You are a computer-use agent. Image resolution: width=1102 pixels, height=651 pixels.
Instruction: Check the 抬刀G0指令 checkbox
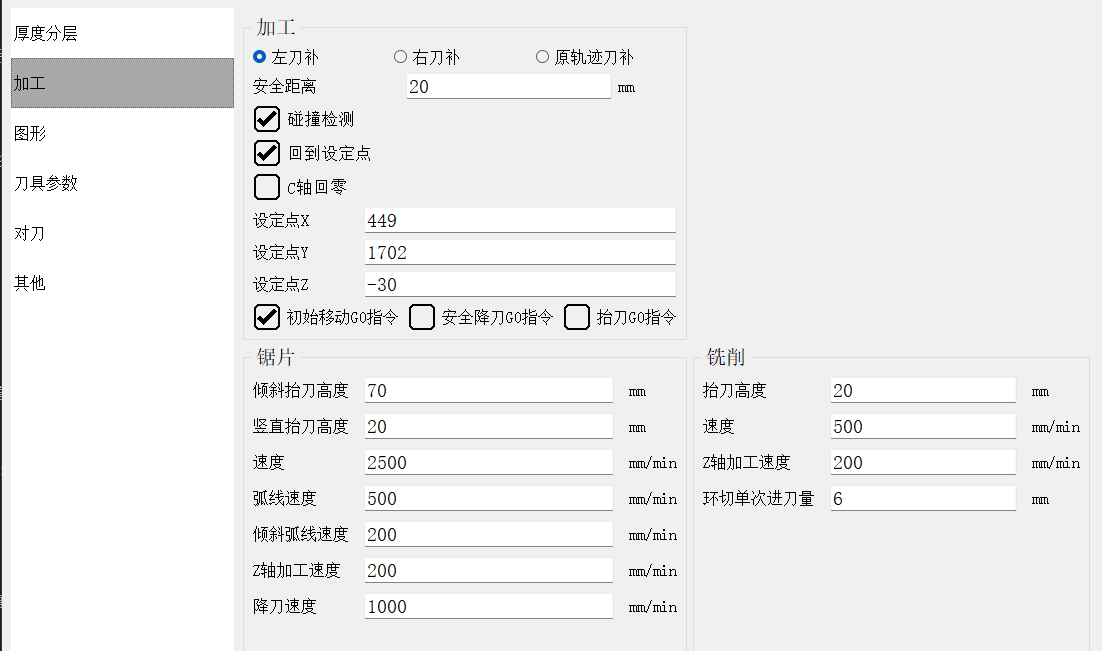pos(577,318)
